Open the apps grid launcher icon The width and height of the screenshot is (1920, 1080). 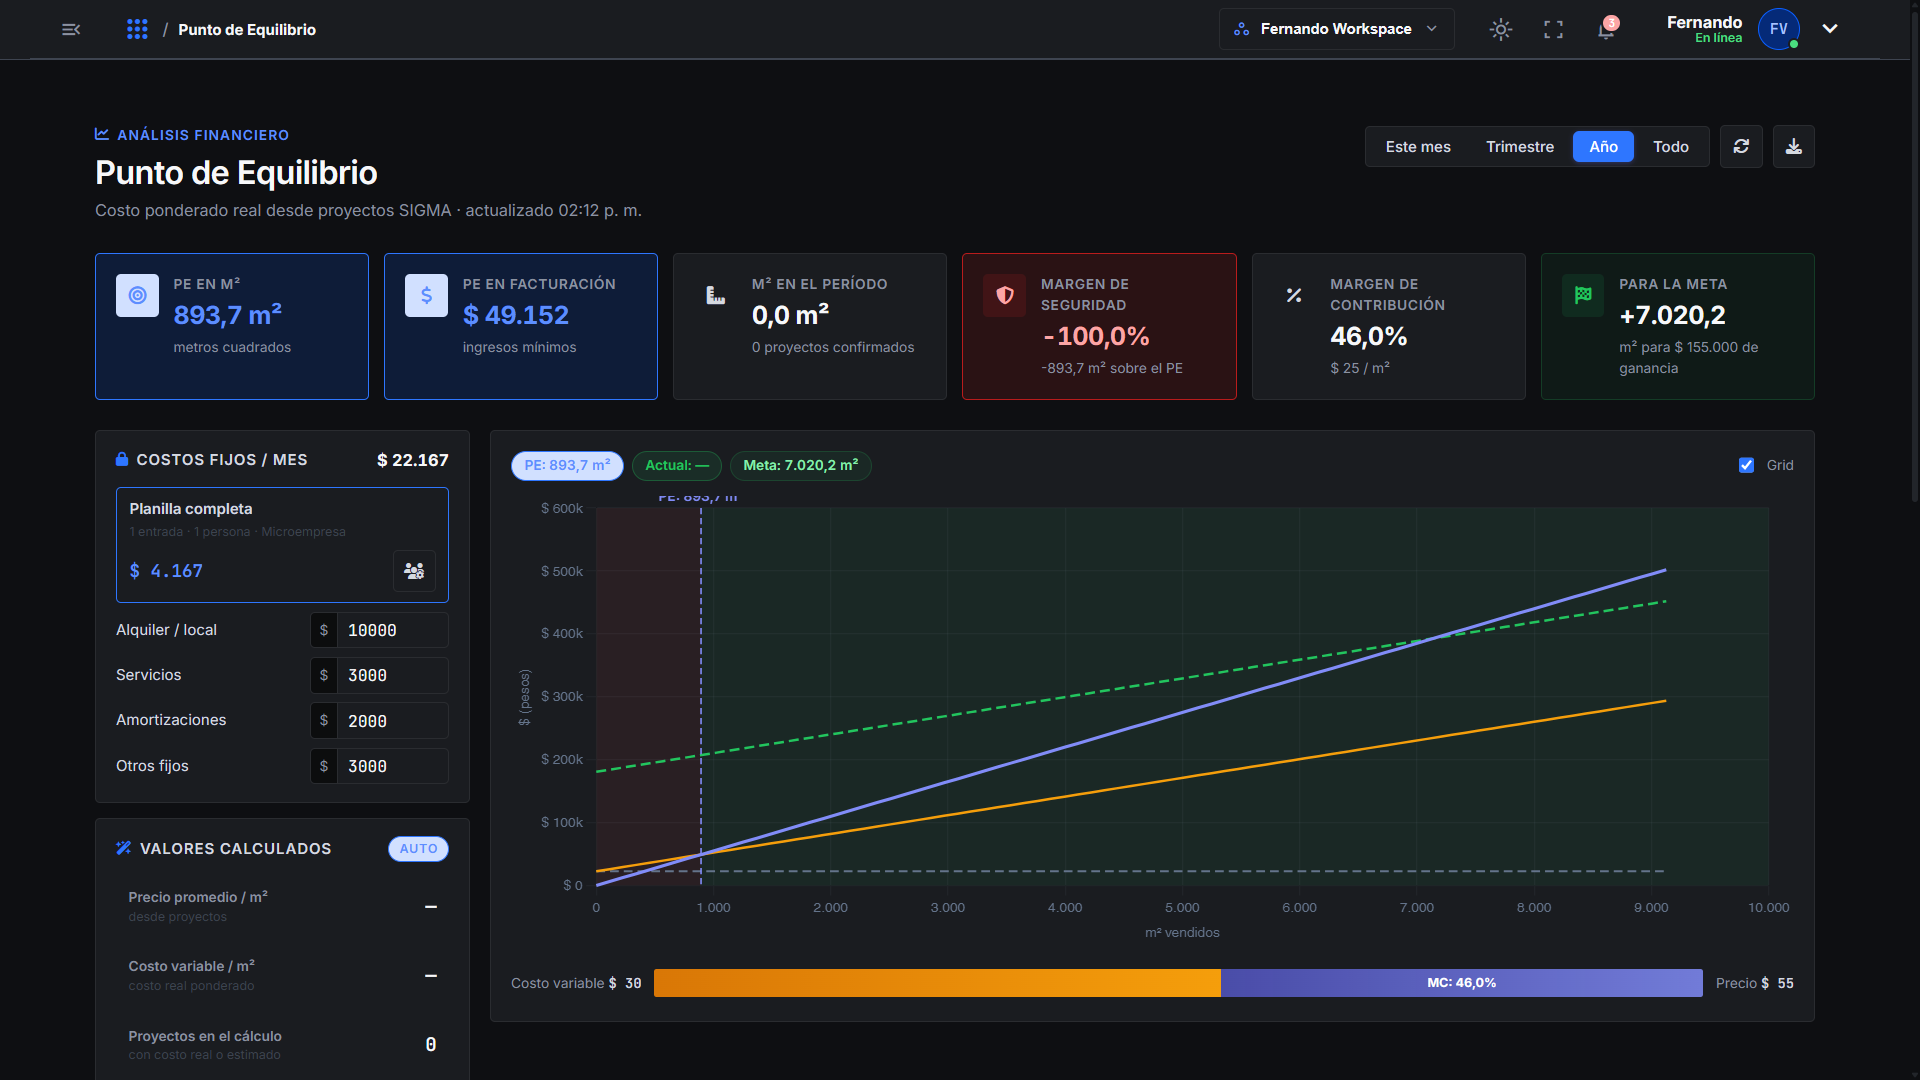coord(137,29)
